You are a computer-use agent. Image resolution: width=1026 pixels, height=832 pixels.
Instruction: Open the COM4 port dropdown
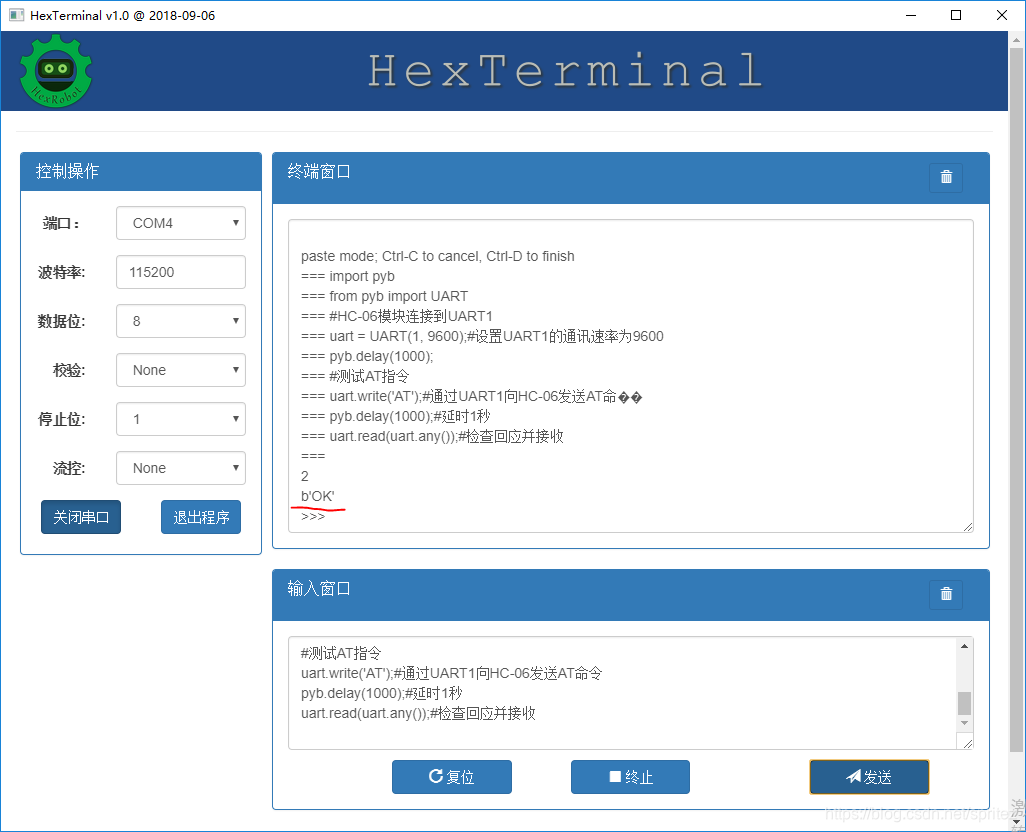point(181,223)
